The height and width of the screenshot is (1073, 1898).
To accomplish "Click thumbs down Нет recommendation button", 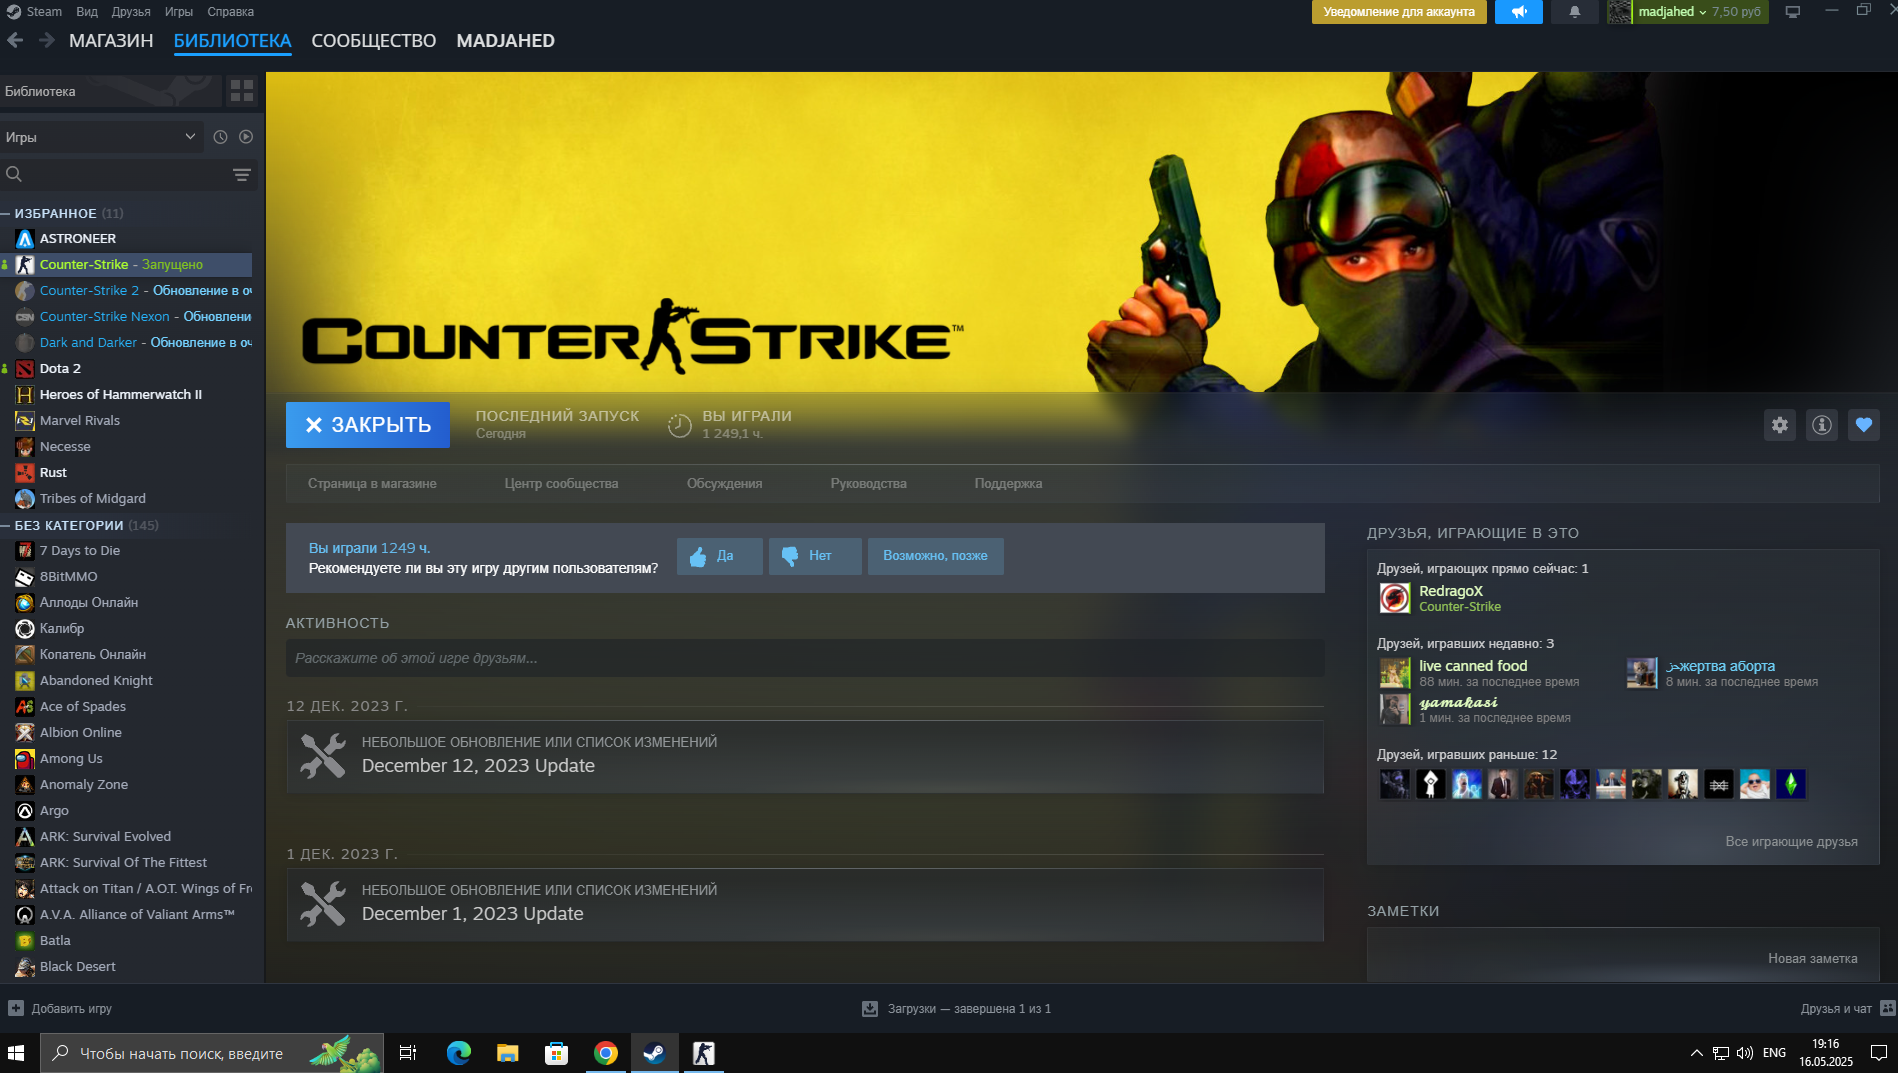I will [x=815, y=556].
